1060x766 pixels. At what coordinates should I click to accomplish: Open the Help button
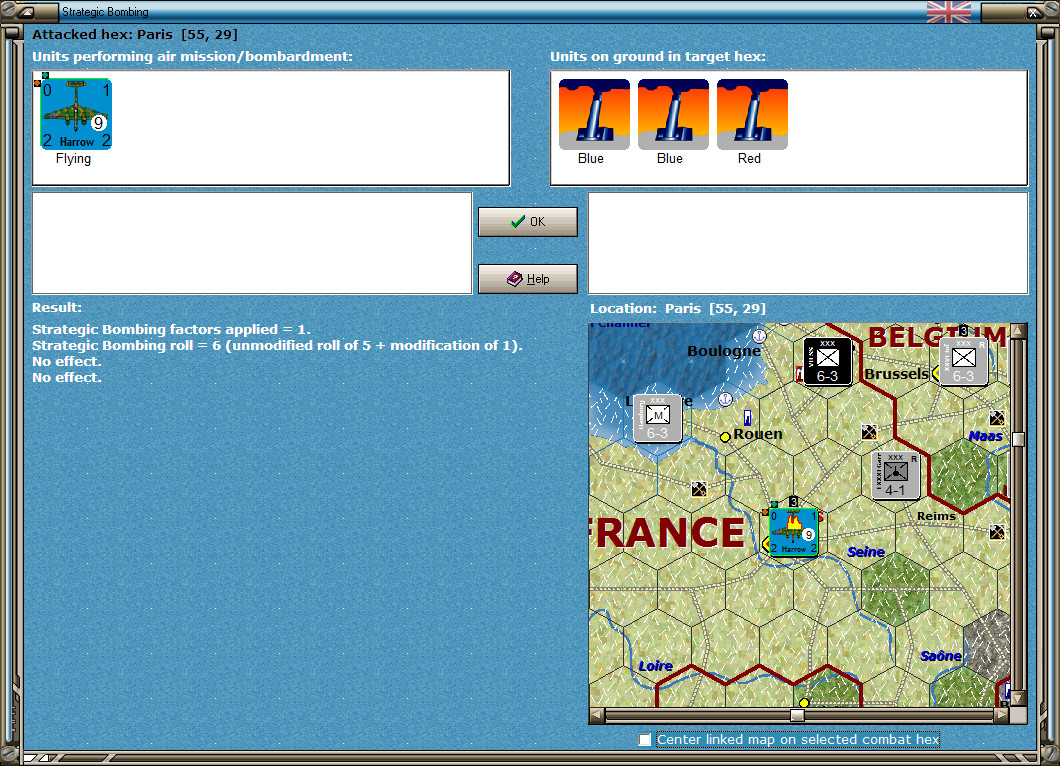pos(528,279)
